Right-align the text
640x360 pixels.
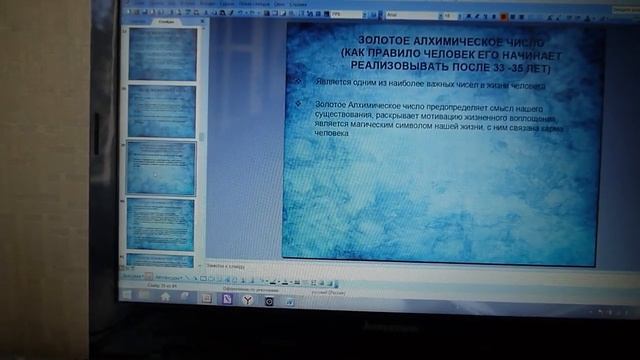(521, 17)
